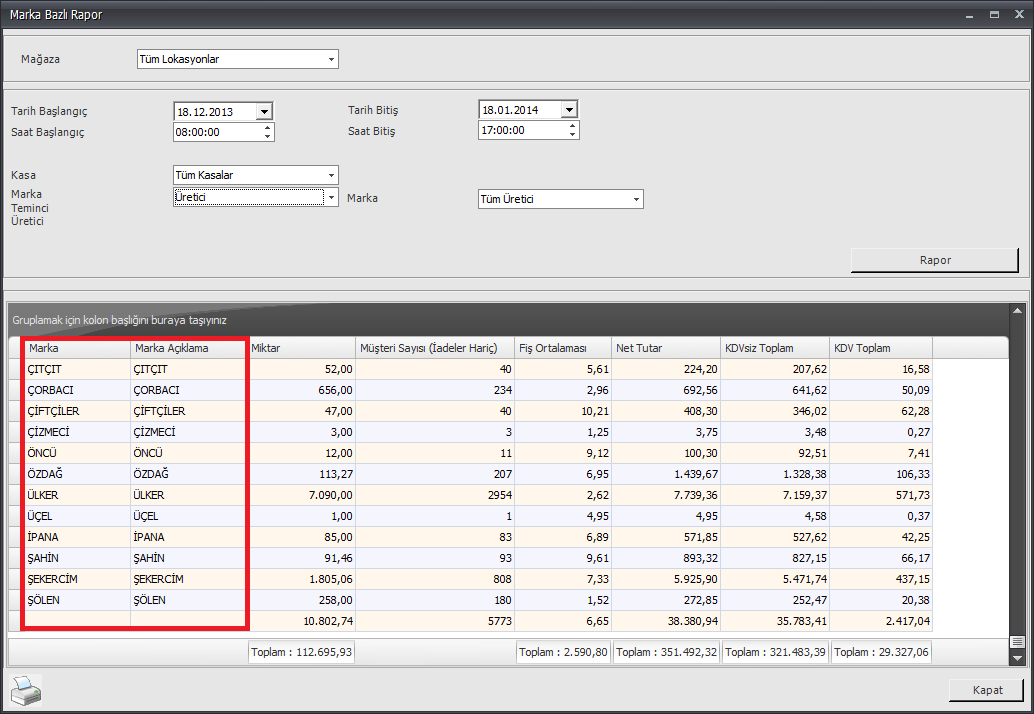The width and height of the screenshot is (1034, 714).
Task: Click KDV Toplam value 42,25 for İPANA
Action: point(881,537)
